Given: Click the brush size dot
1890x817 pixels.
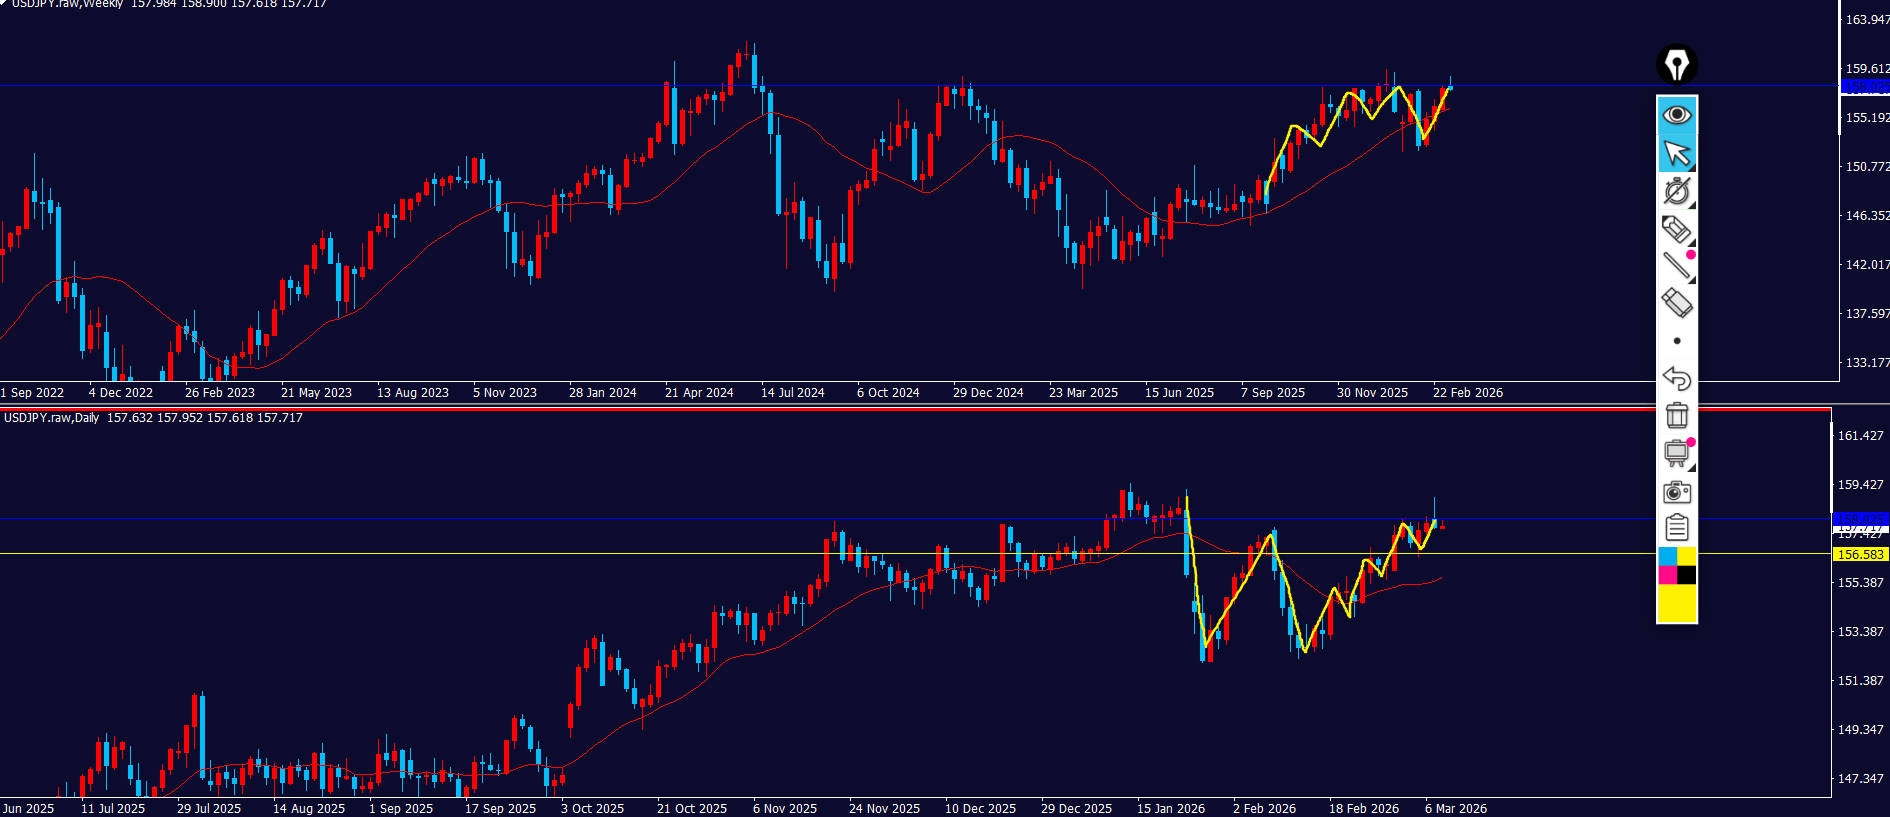Looking at the screenshot, I should click(x=1677, y=341).
